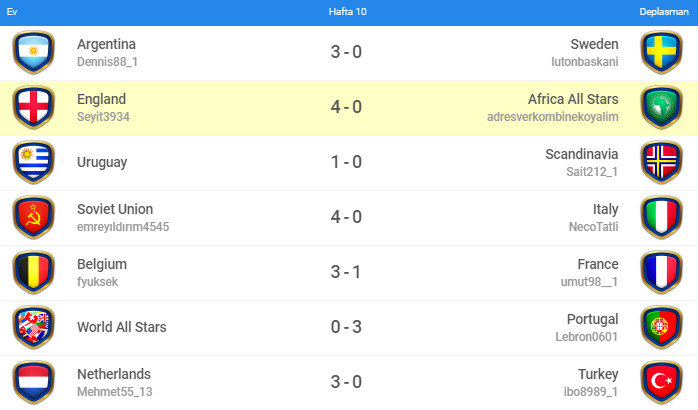
Task: Click the Uruguay flag shield
Action: click(34, 162)
